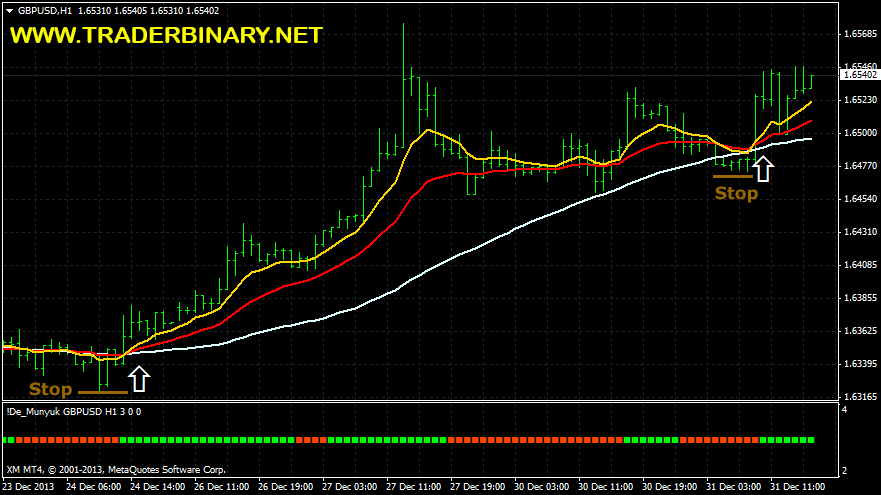Click the 26 Dec 11:00 time label
Screen dimensions: 881x495
coord(221,487)
